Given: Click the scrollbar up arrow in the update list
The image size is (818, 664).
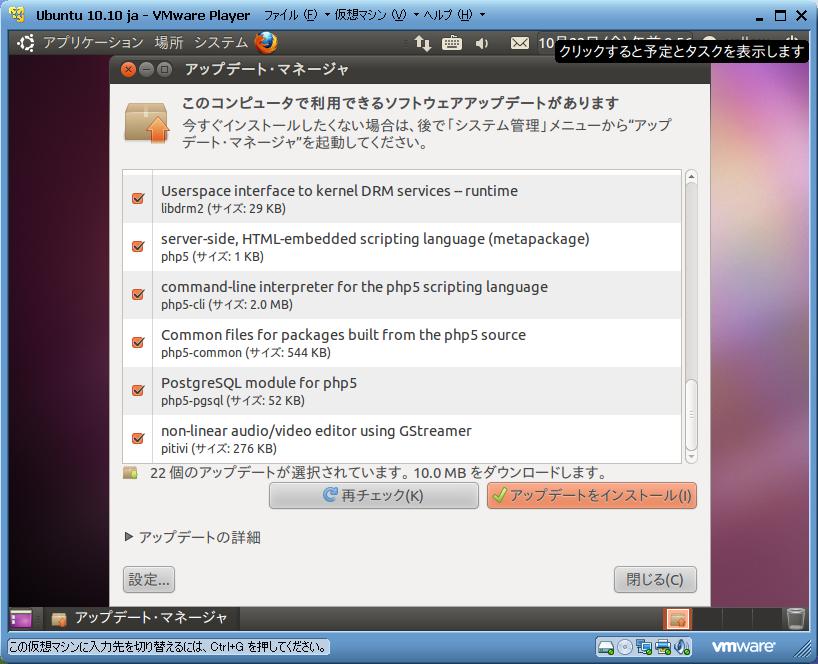Looking at the screenshot, I should 691,177.
